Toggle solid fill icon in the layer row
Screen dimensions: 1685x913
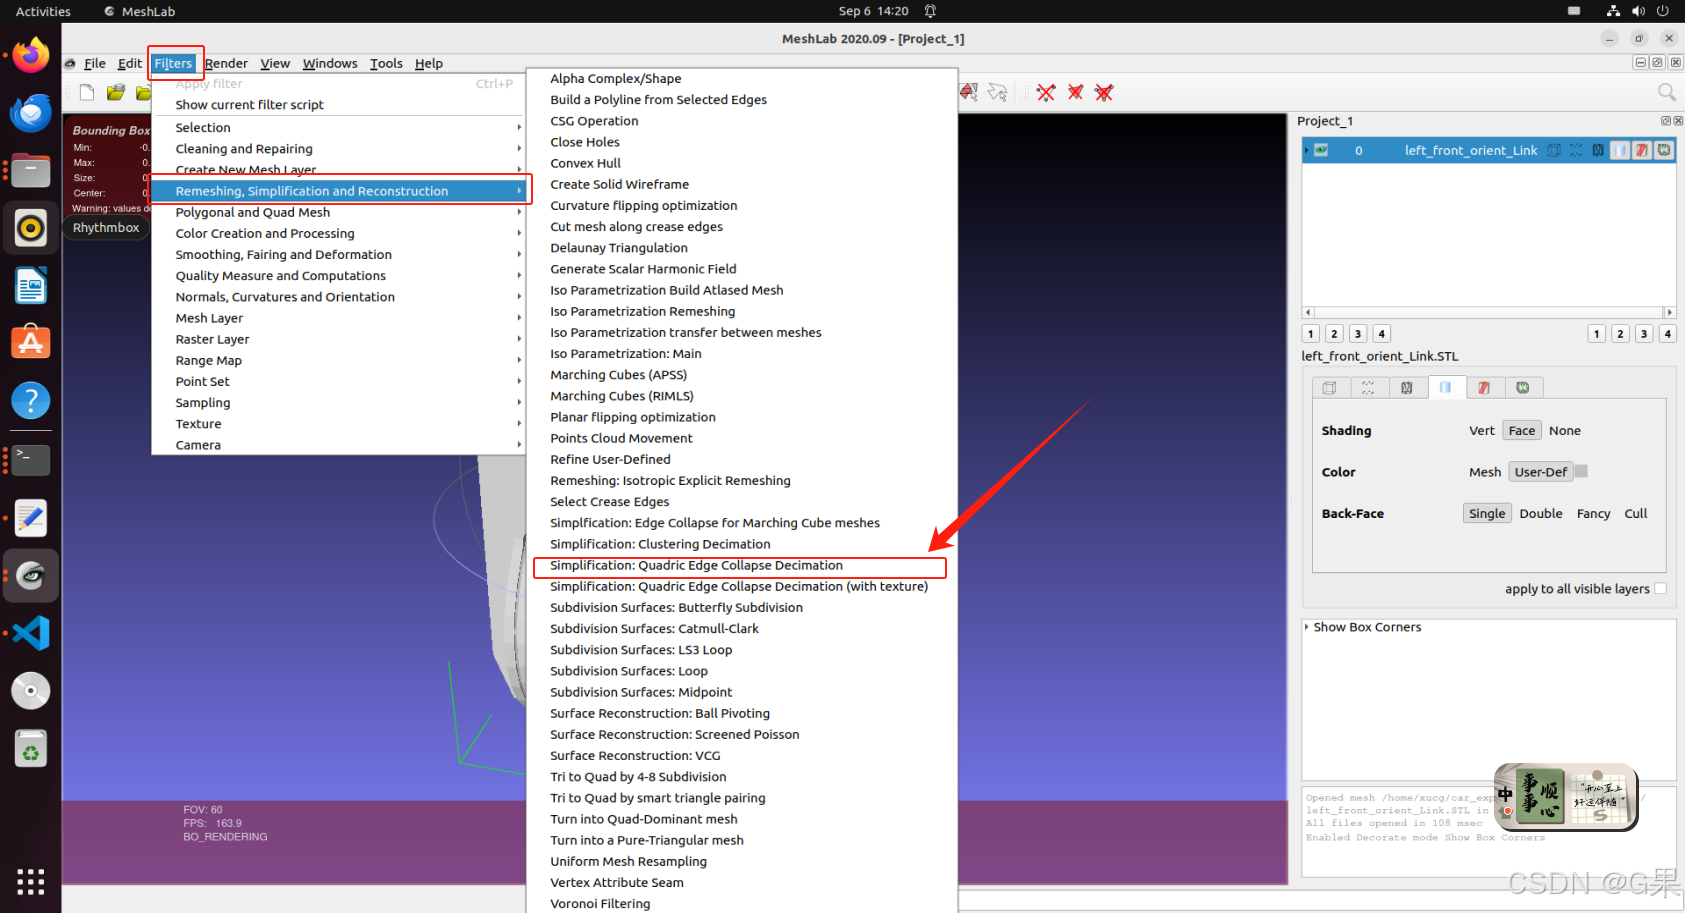[1620, 150]
